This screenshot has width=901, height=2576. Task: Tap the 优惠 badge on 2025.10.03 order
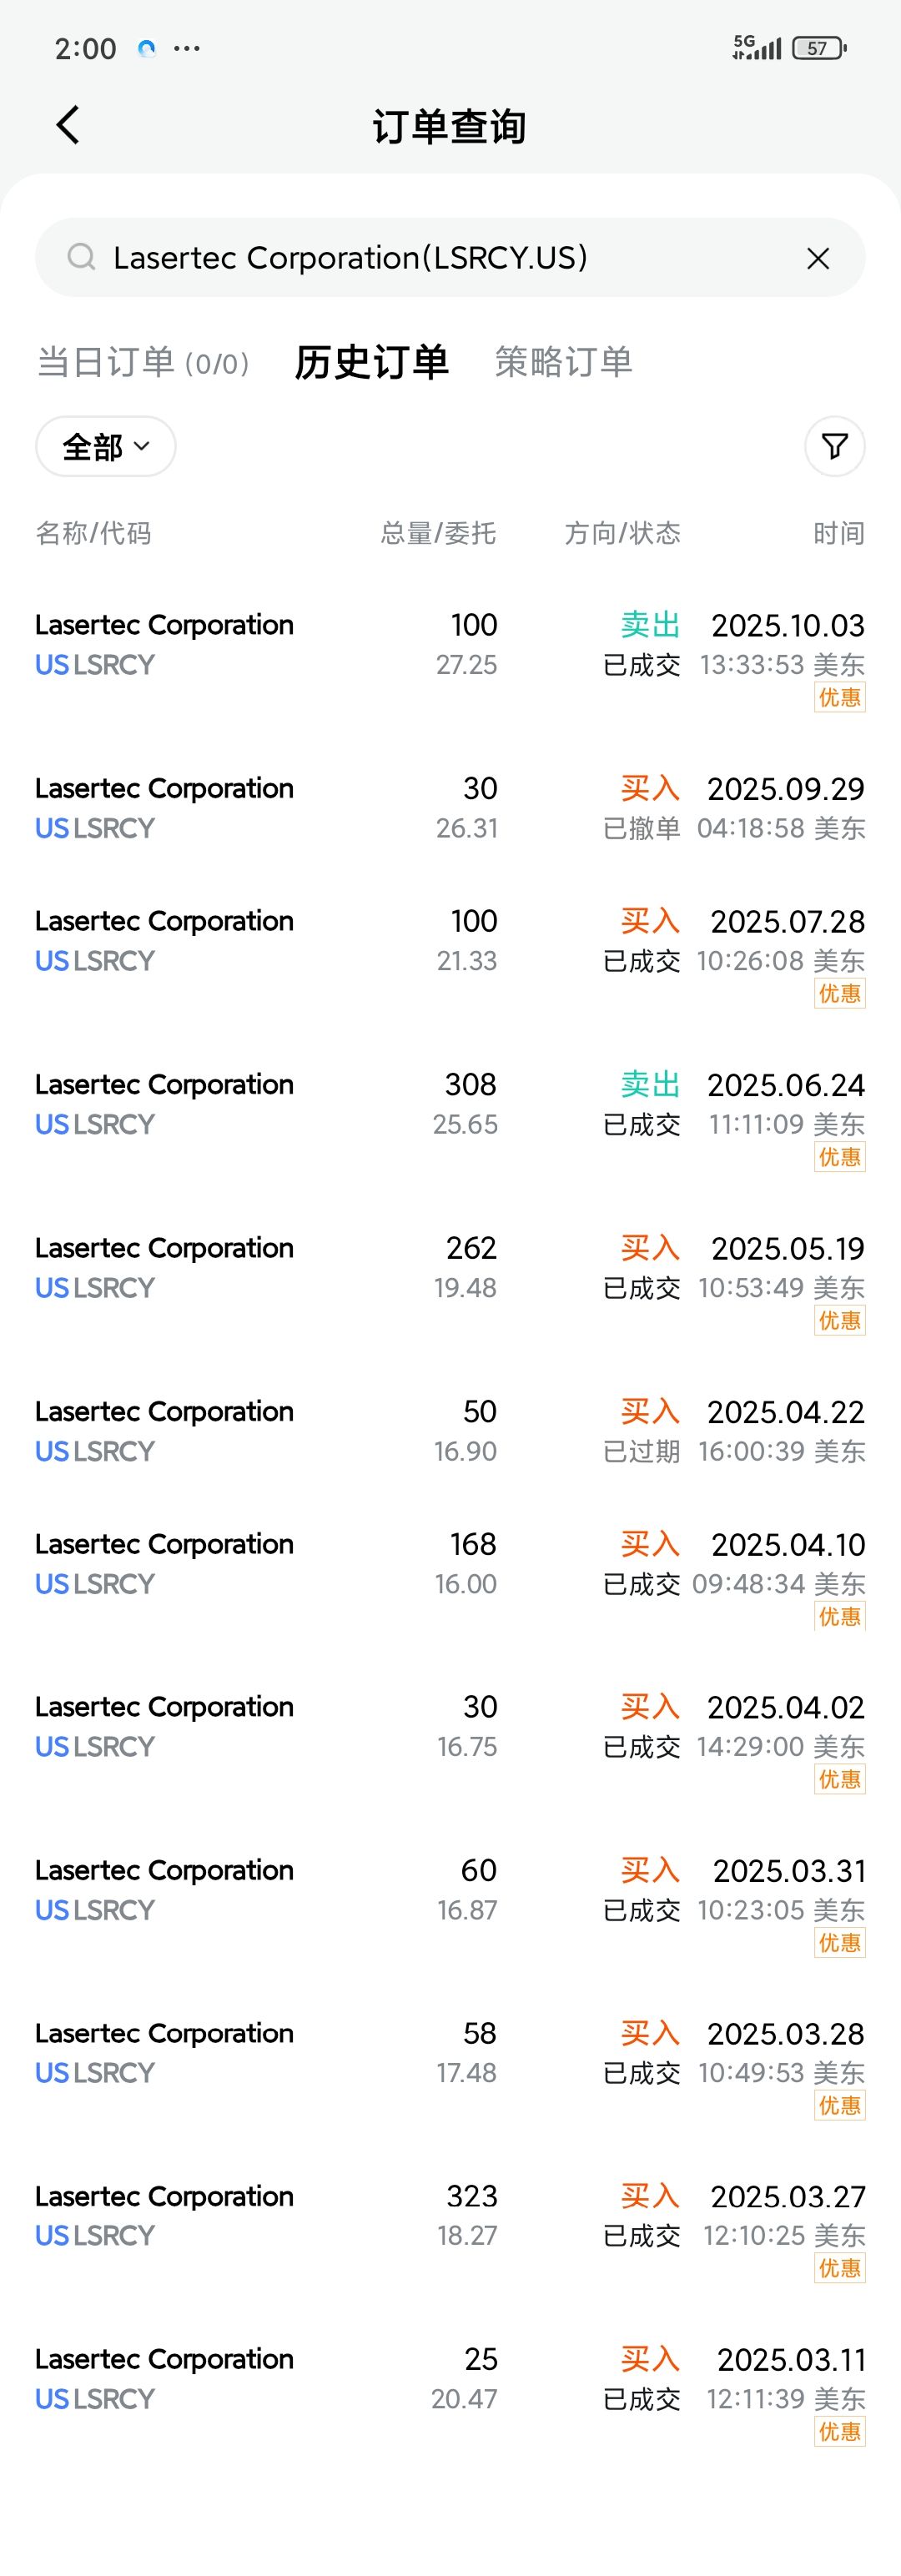[839, 697]
